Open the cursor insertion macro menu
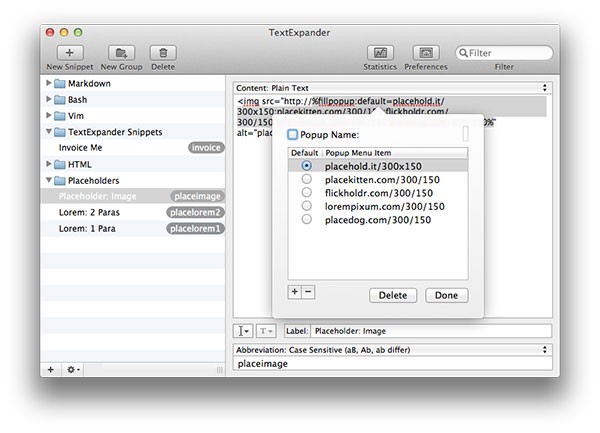 click(x=243, y=331)
